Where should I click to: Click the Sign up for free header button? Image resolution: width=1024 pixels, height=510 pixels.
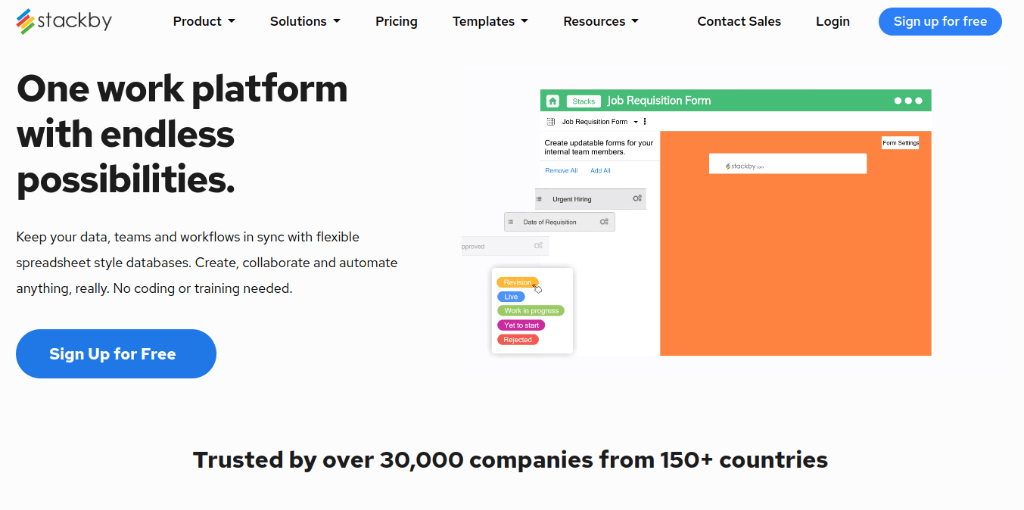940,22
